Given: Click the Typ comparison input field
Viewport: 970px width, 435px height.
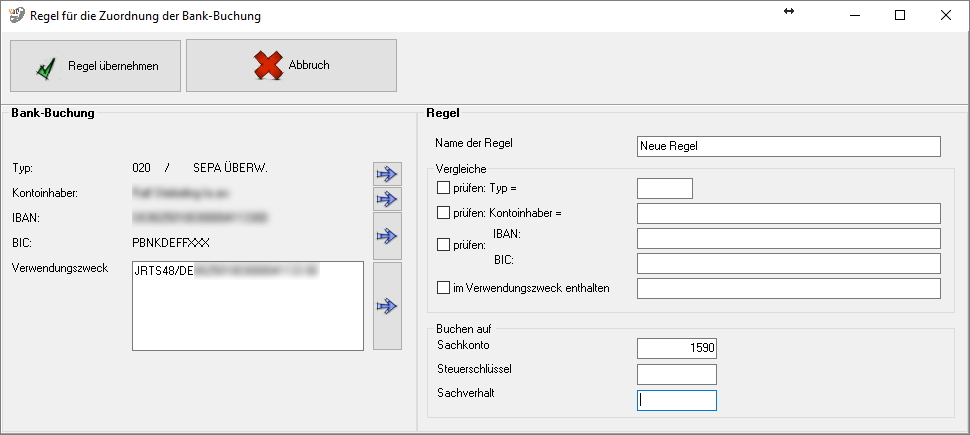Looking at the screenshot, I should [x=664, y=188].
